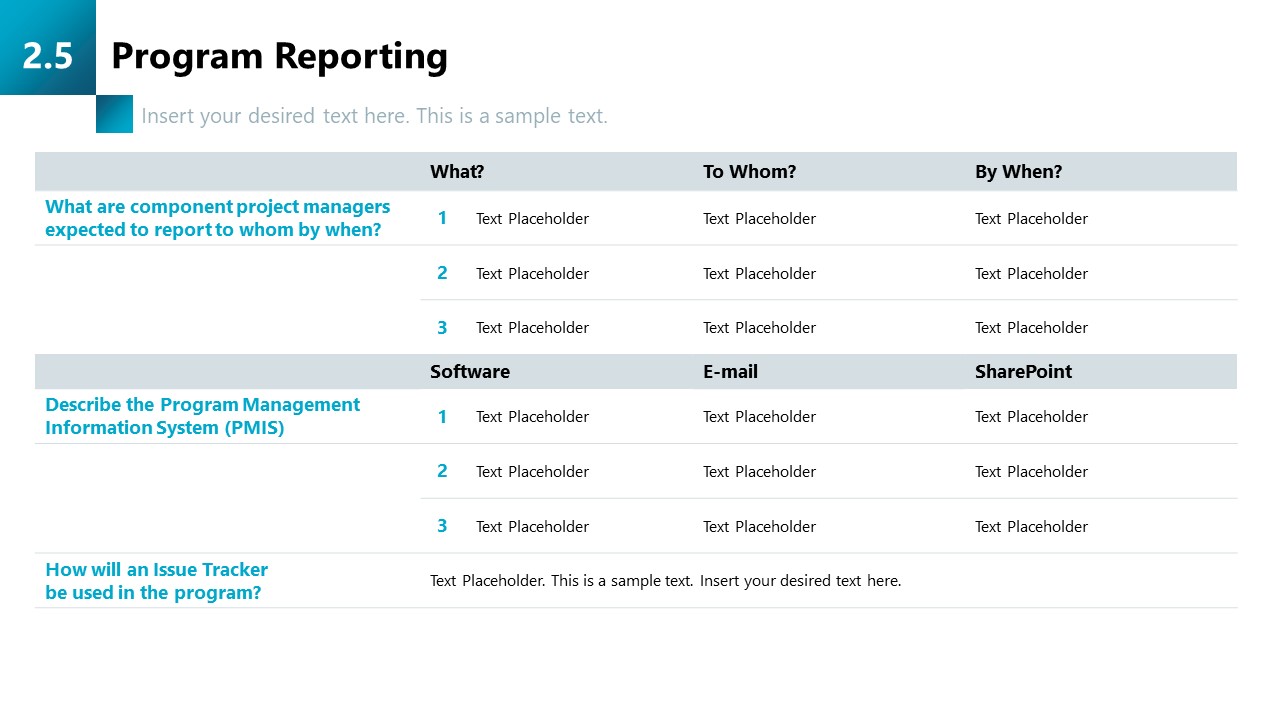1280x720 pixels.
Task: Select the 'What?' column header
Action: click(457, 172)
